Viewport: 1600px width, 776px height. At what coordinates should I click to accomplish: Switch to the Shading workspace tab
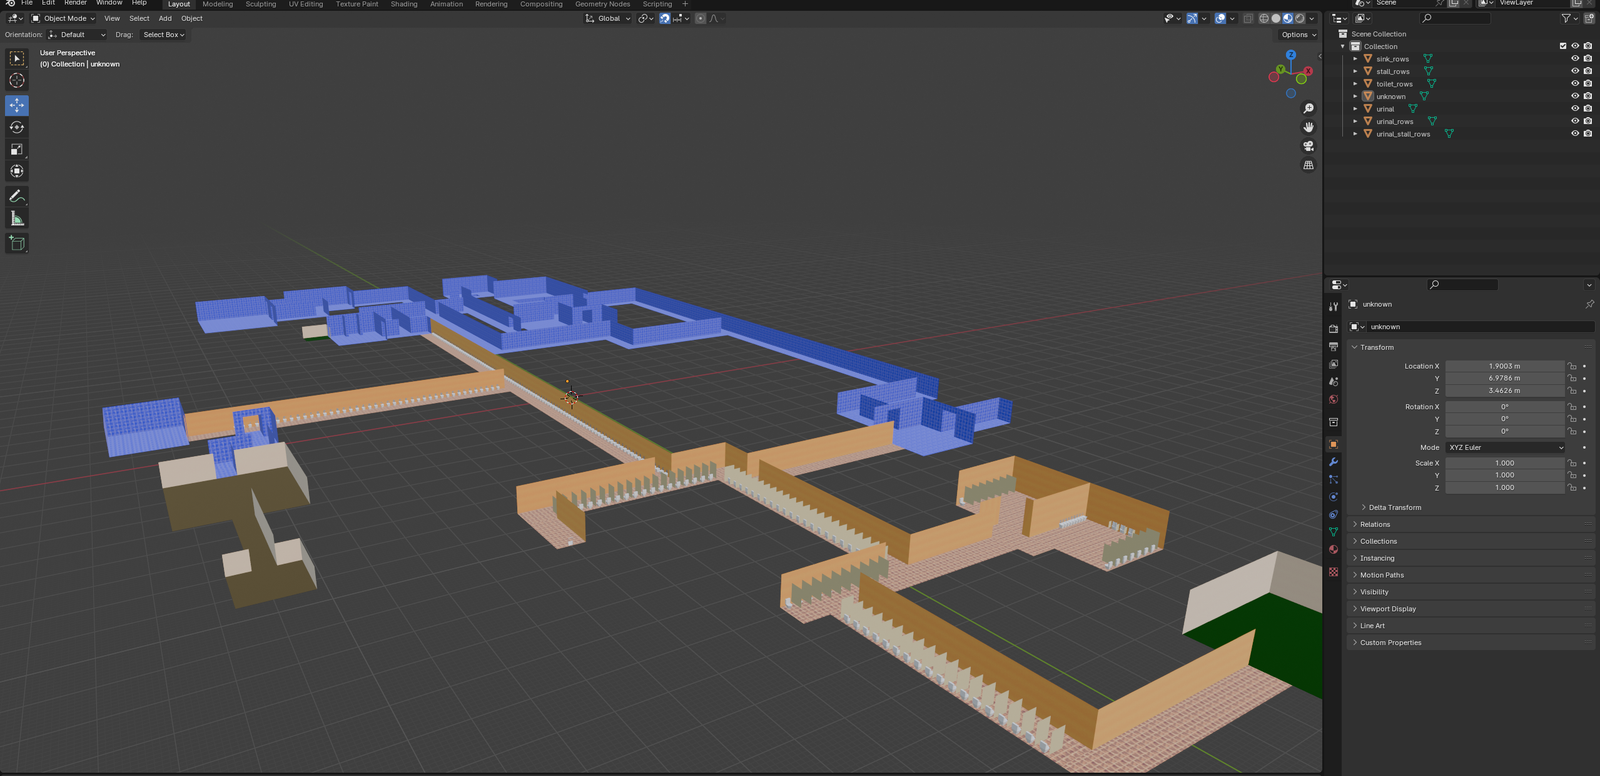point(404,4)
